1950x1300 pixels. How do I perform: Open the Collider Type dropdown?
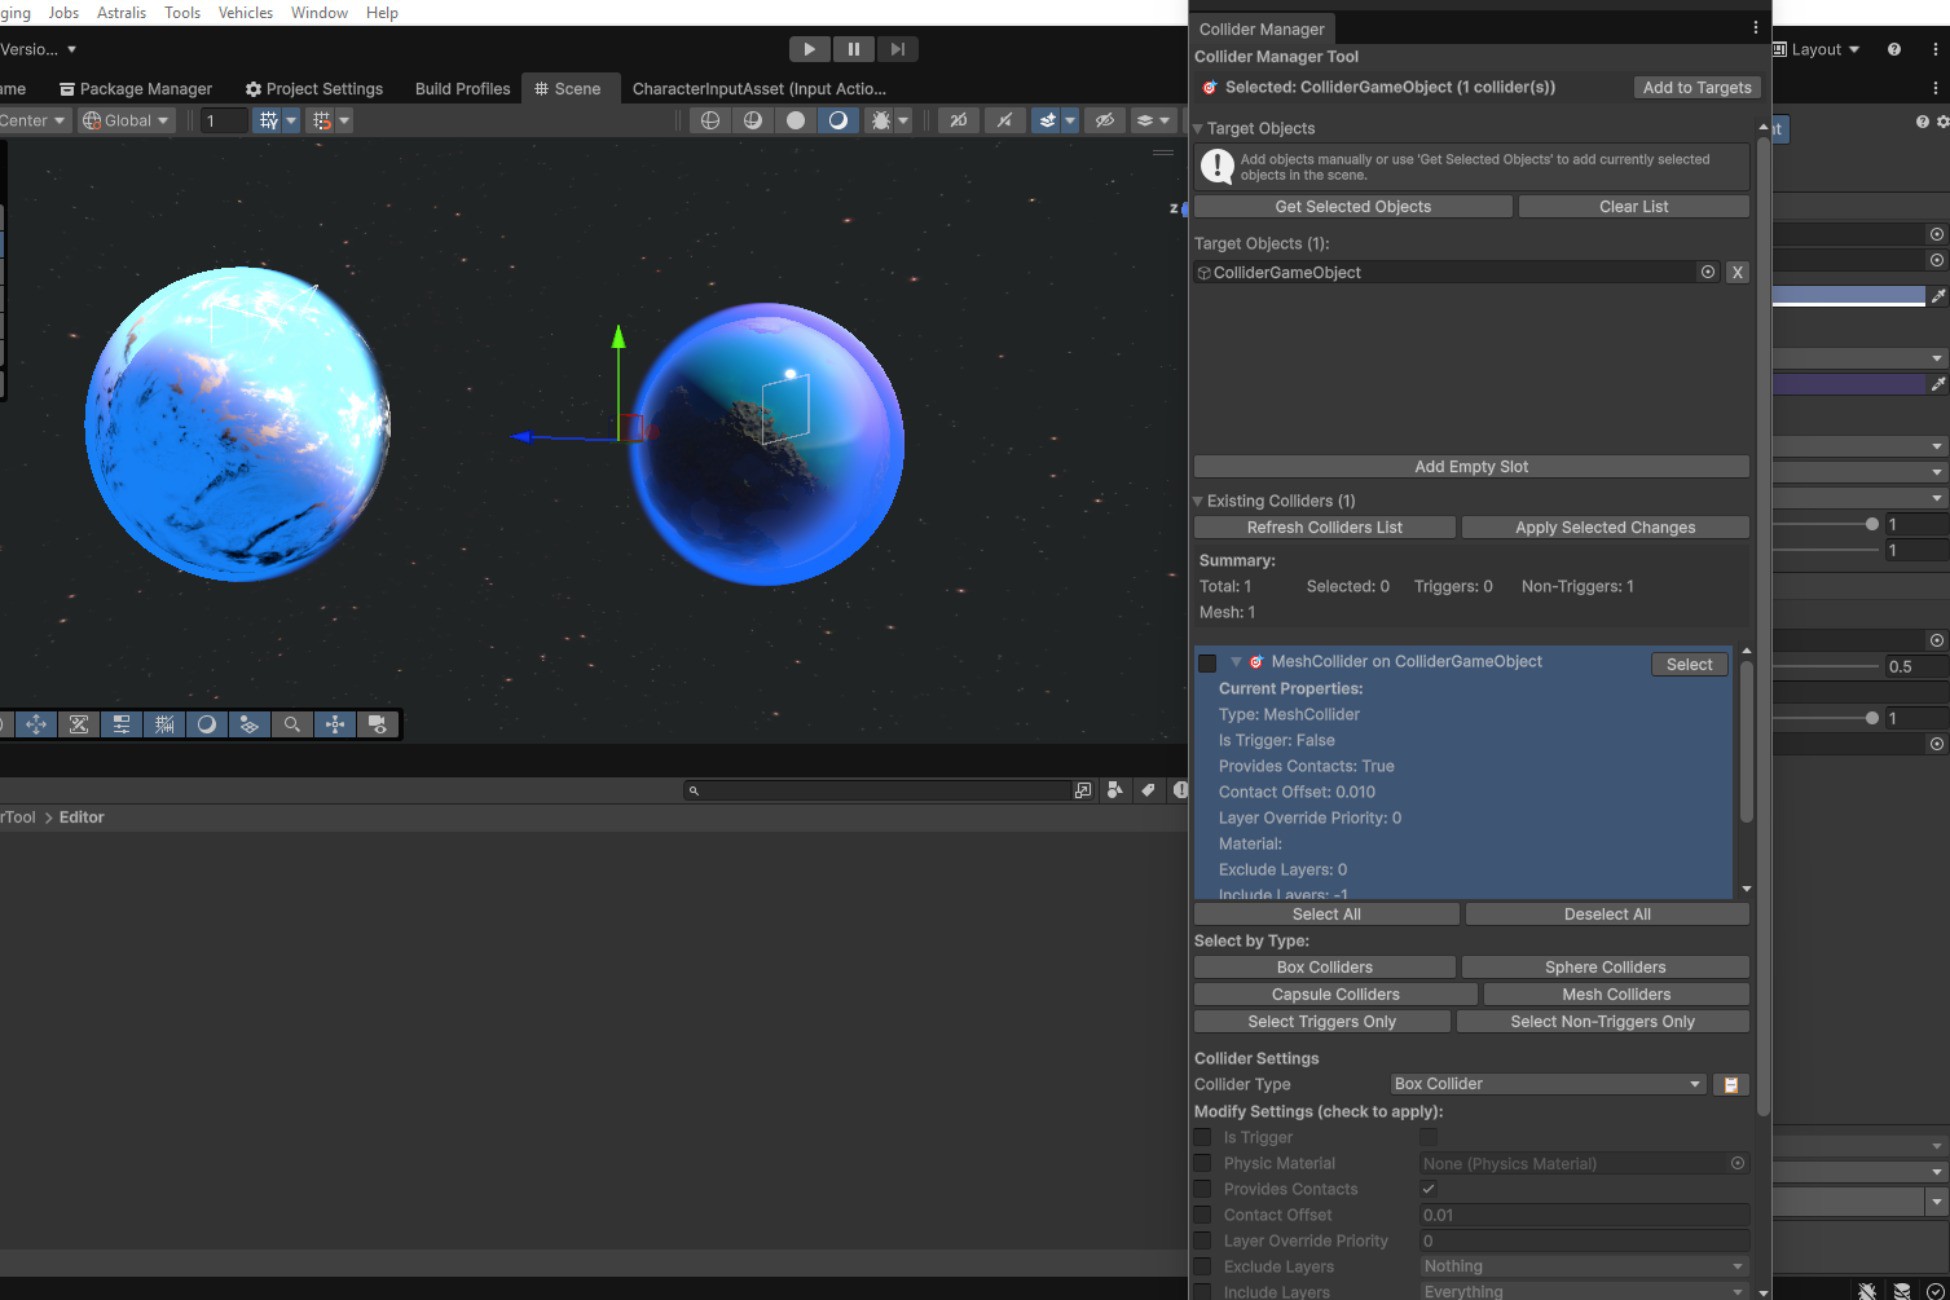coord(1546,1084)
